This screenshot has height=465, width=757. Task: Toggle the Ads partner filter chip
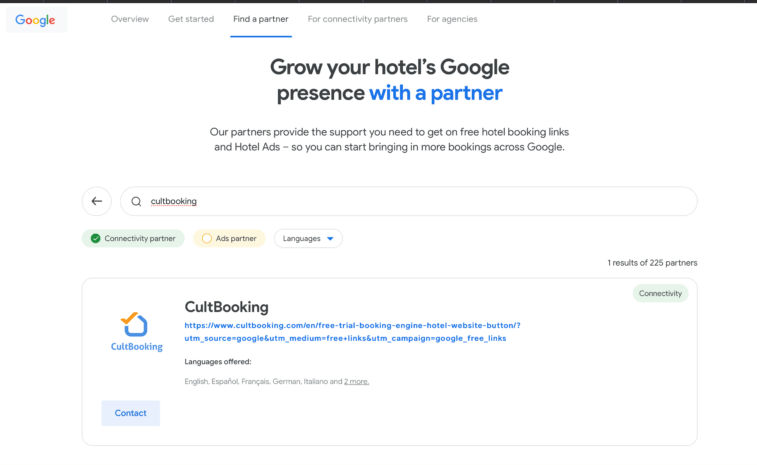point(229,239)
